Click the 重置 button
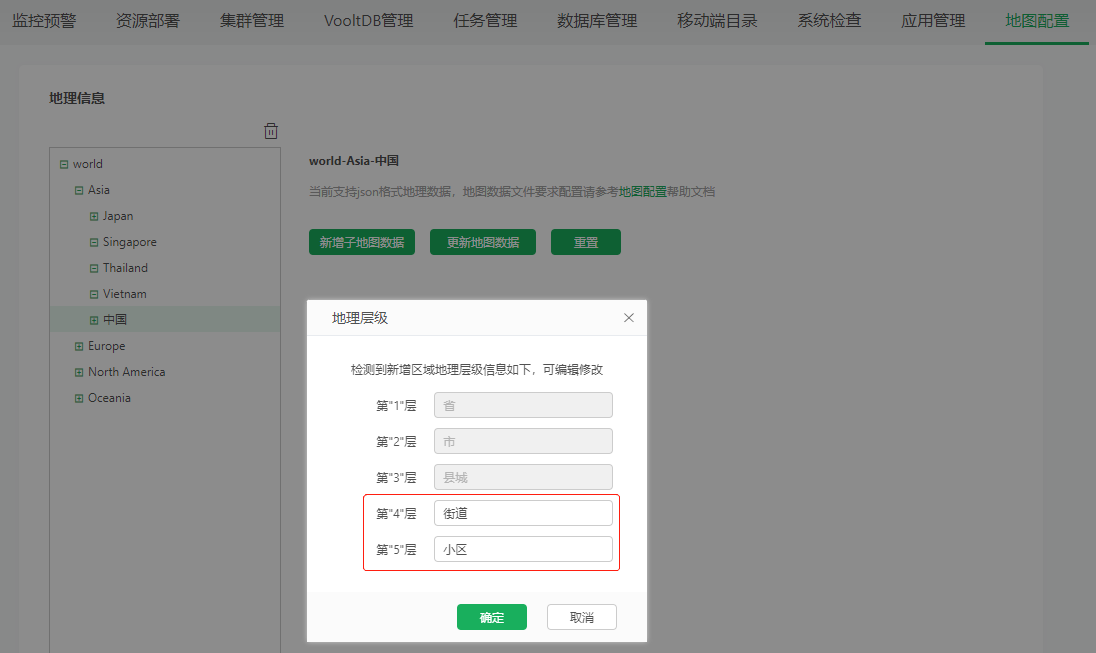 coord(586,242)
